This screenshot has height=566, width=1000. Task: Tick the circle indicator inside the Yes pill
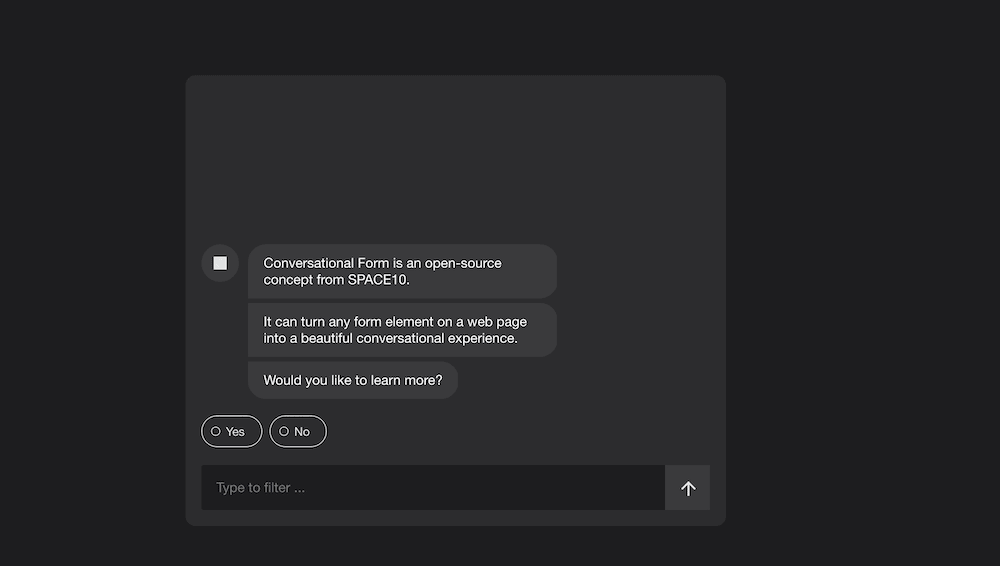tap(216, 431)
